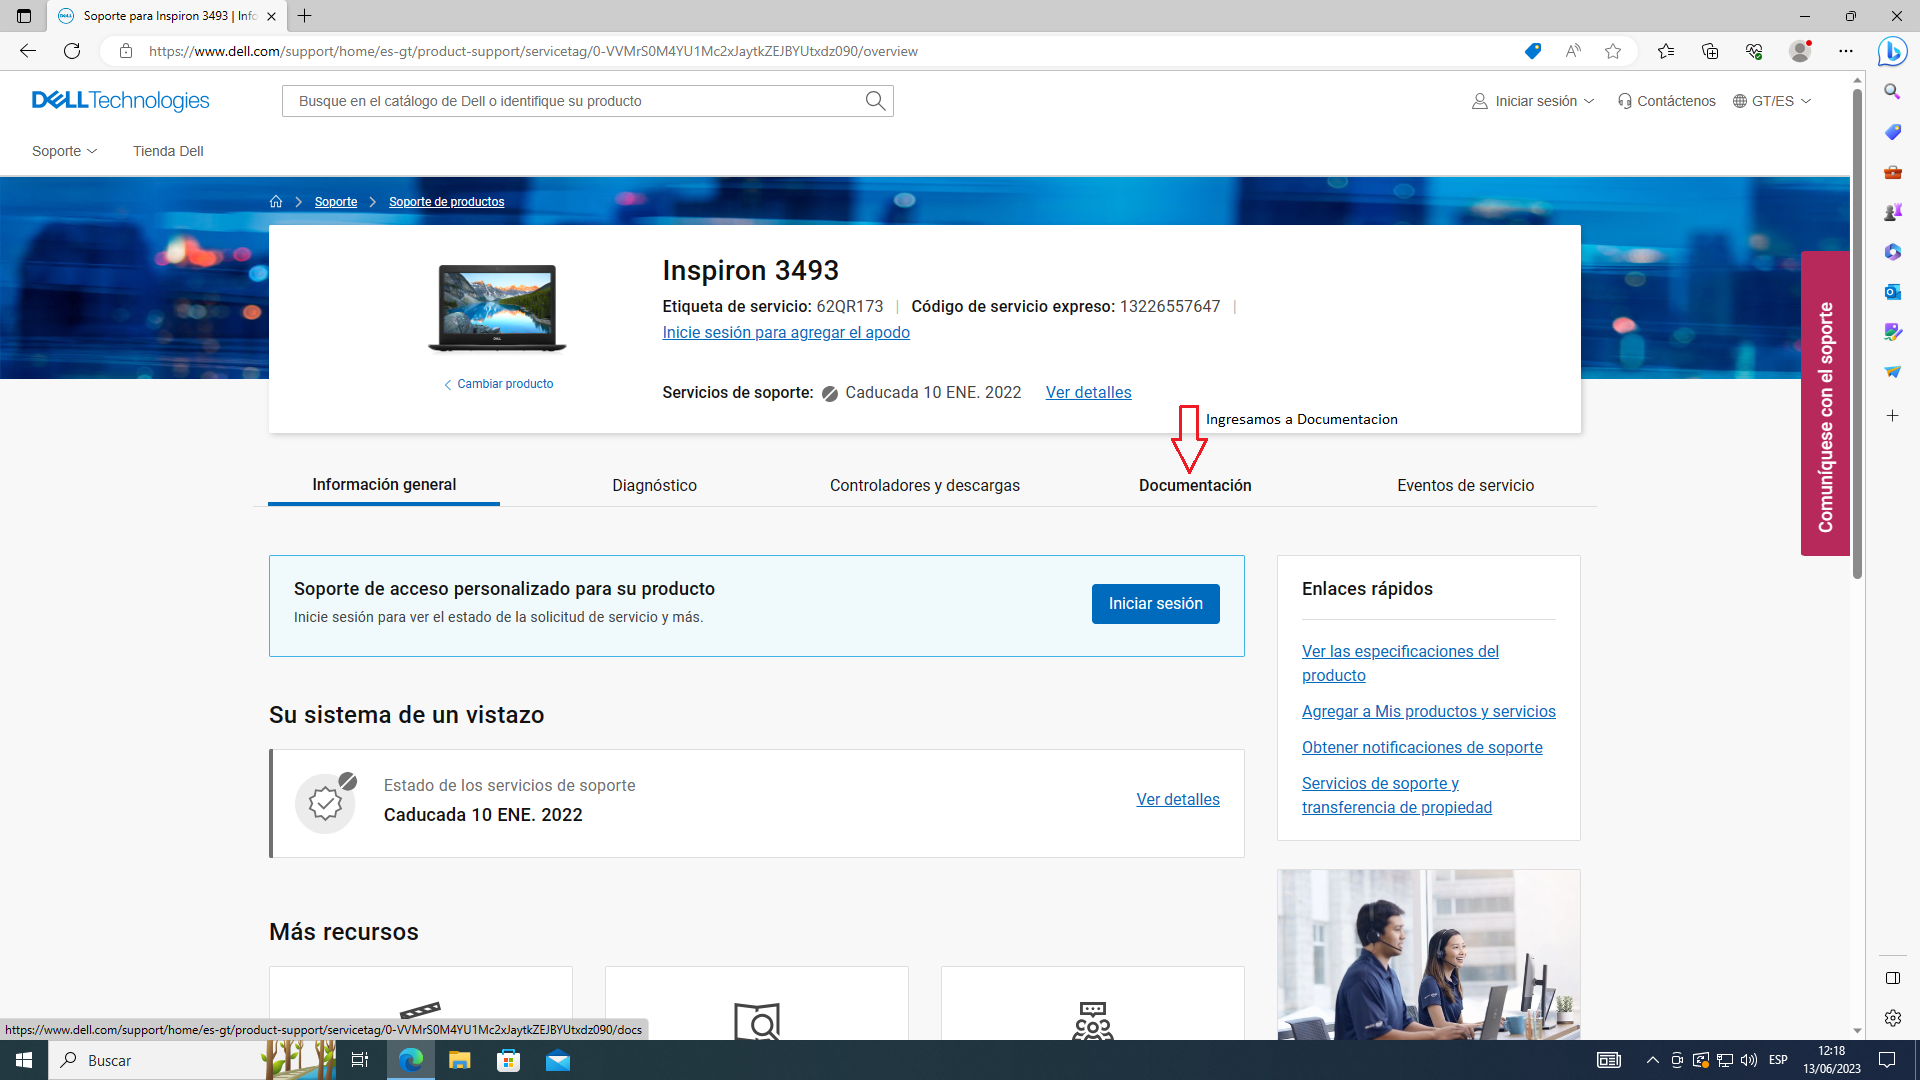Open File Explorer from taskbar
This screenshot has height=1080, width=1920.
pyautogui.click(x=459, y=1060)
